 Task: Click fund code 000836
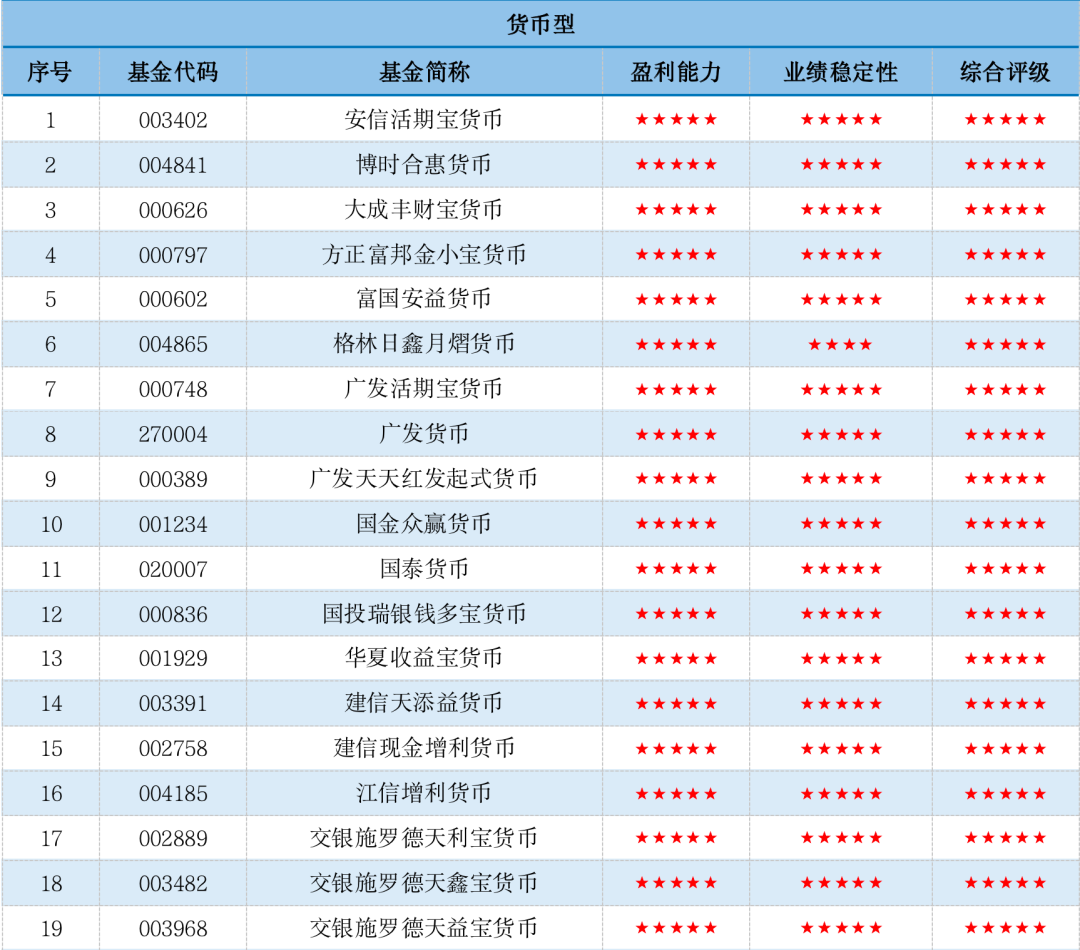pos(173,615)
